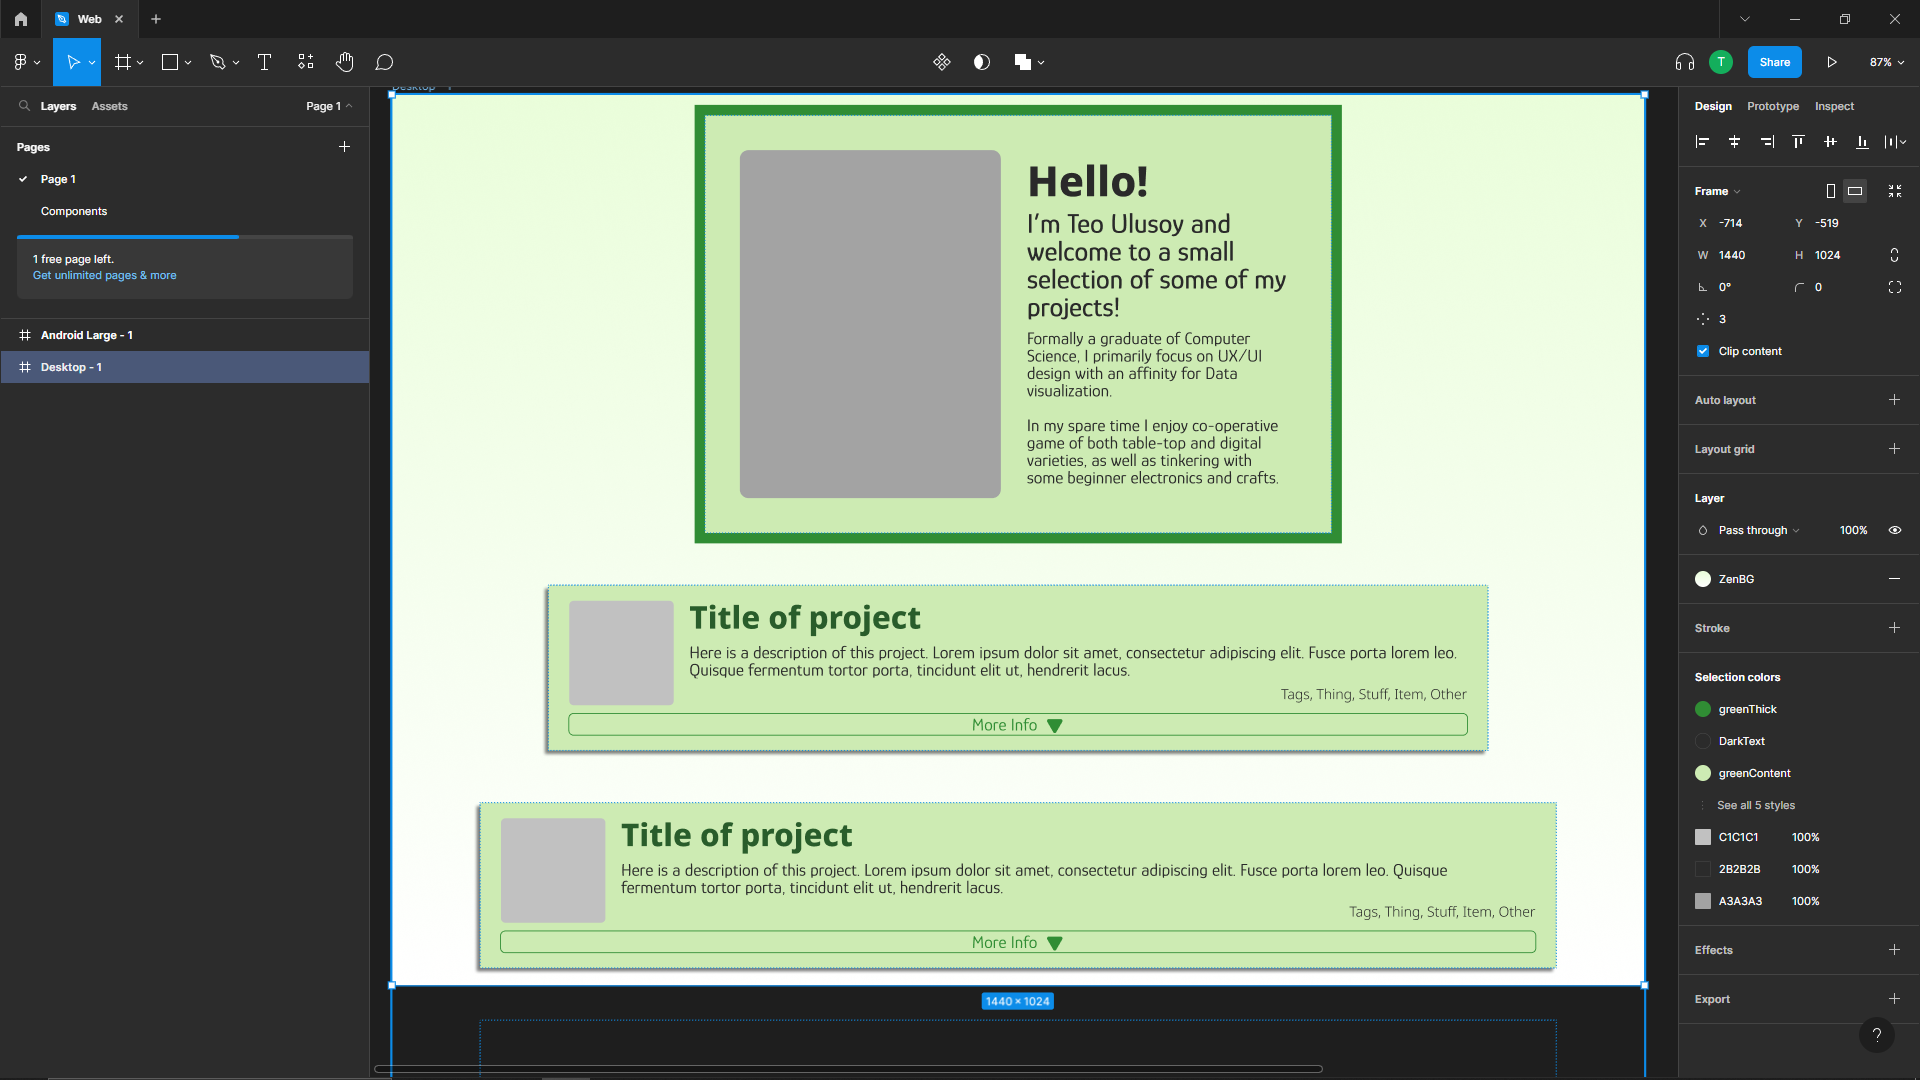Click Get unlimited pages & more link
The image size is (1920, 1080).
pos(104,275)
